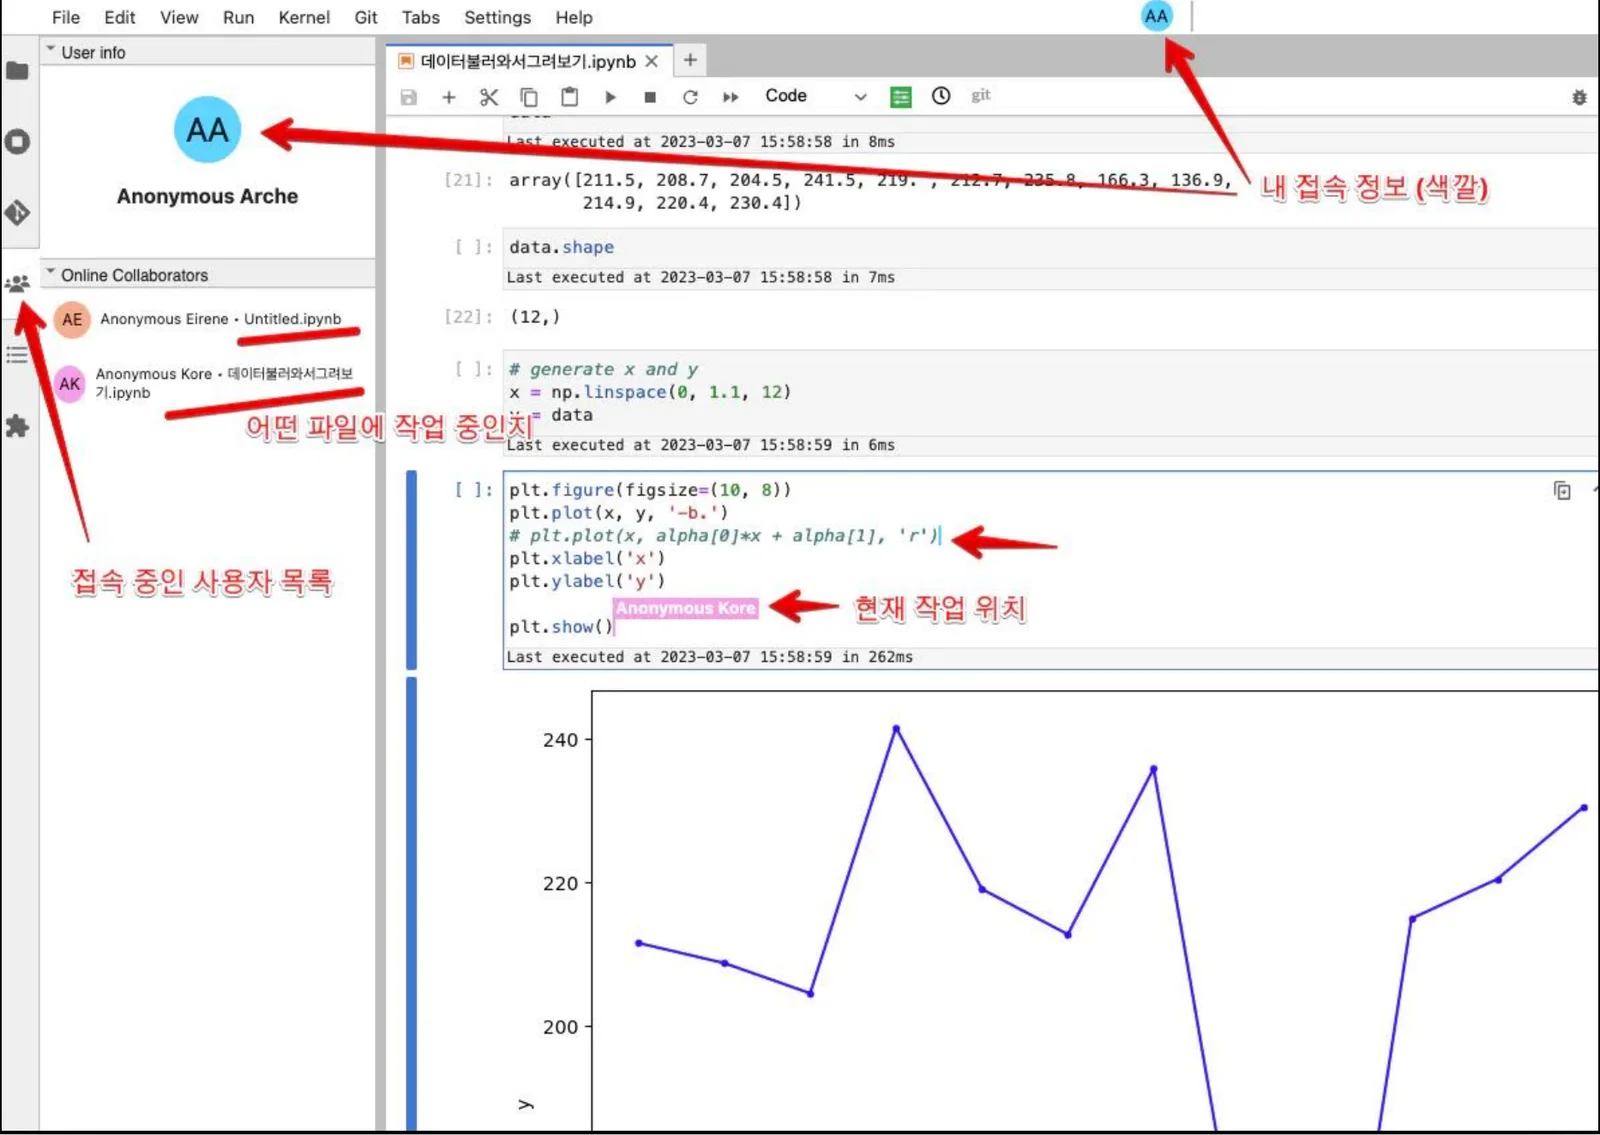The width and height of the screenshot is (1600, 1135).
Task: Open the Kernel menu
Action: tap(304, 17)
